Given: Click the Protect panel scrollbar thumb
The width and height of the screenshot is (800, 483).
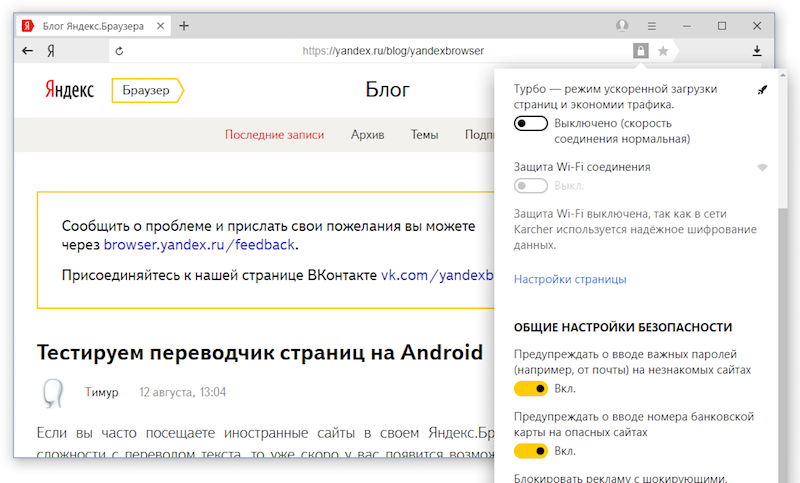Looking at the screenshot, I should pos(783,143).
